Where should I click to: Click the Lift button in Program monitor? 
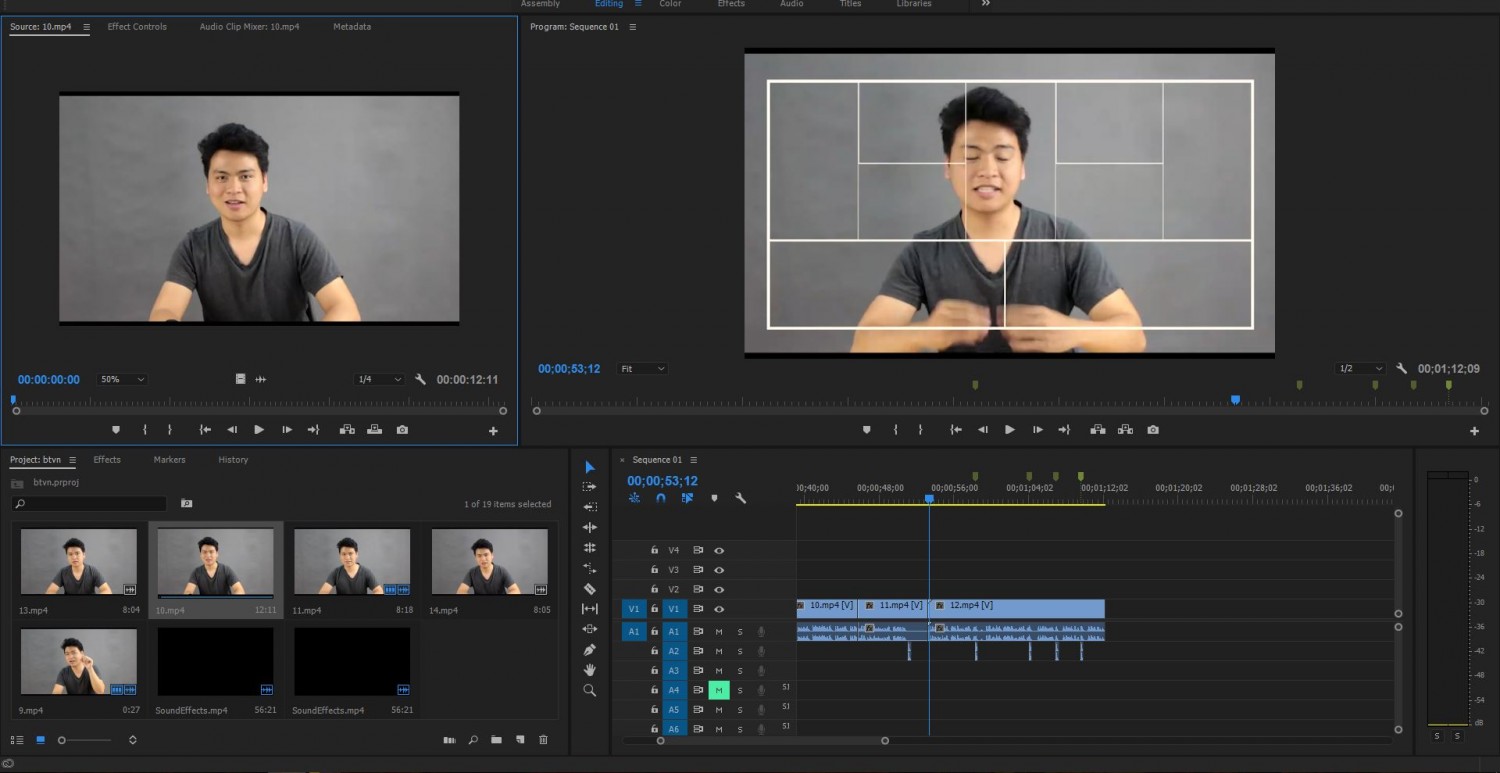1098,430
